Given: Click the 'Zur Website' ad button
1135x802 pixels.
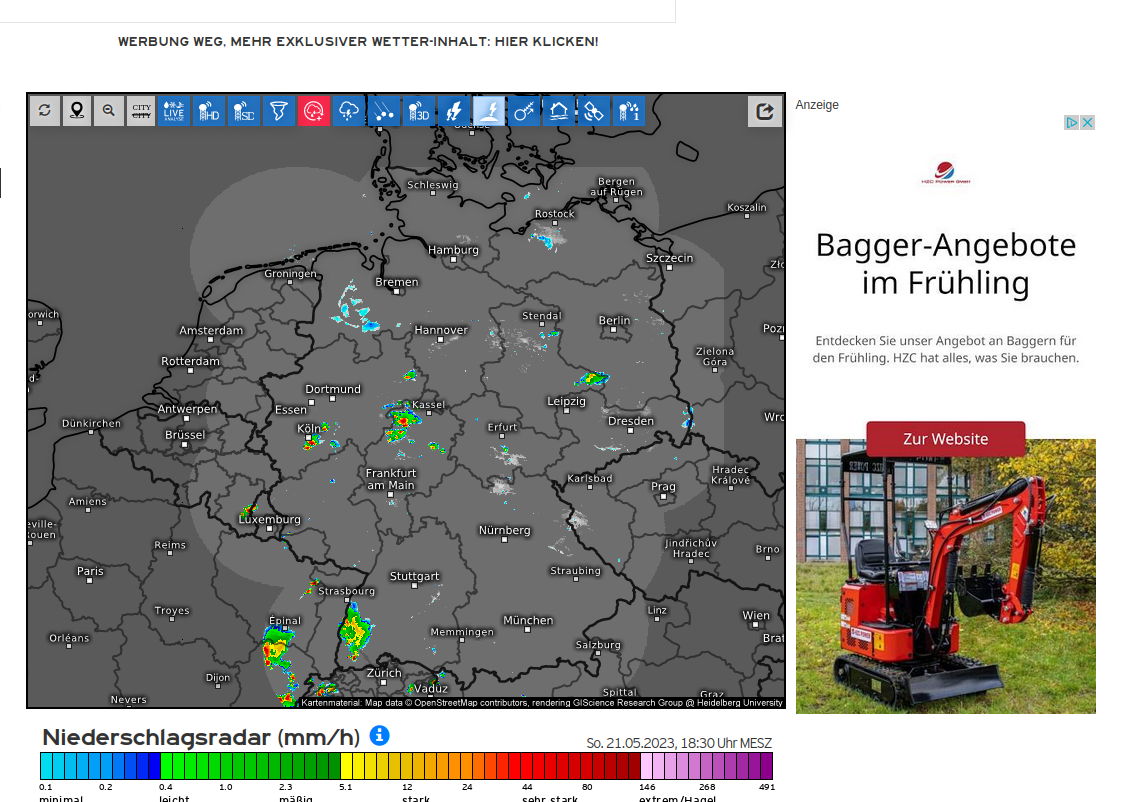Looking at the screenshot, I should point(945,439).
